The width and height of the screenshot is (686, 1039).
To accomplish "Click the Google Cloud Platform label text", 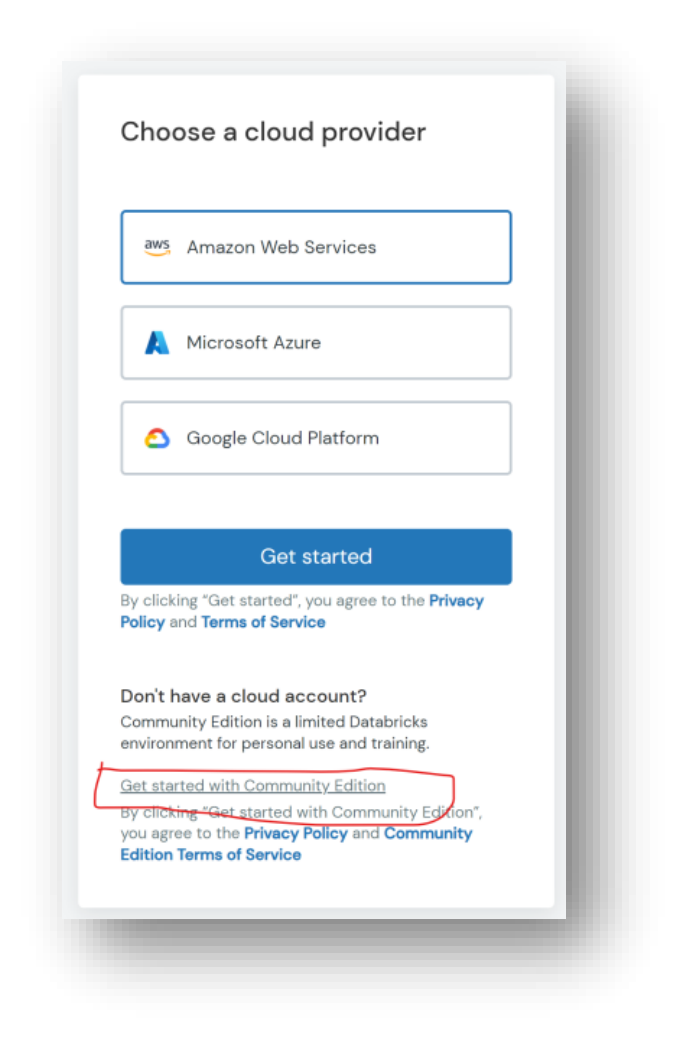I will coord(283,438).
